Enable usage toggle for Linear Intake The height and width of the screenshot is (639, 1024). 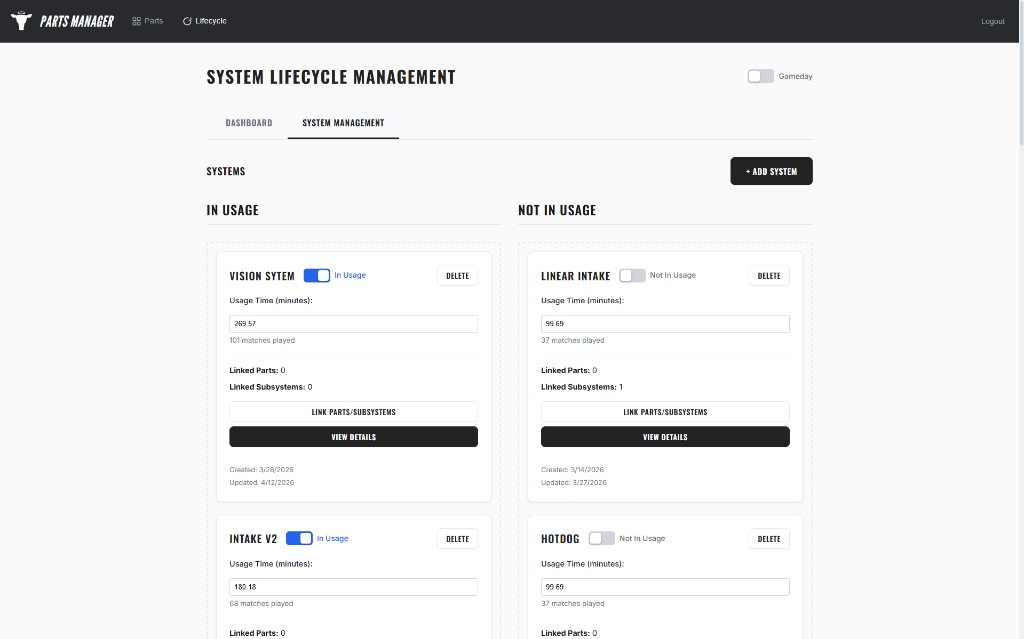[632, 275]
